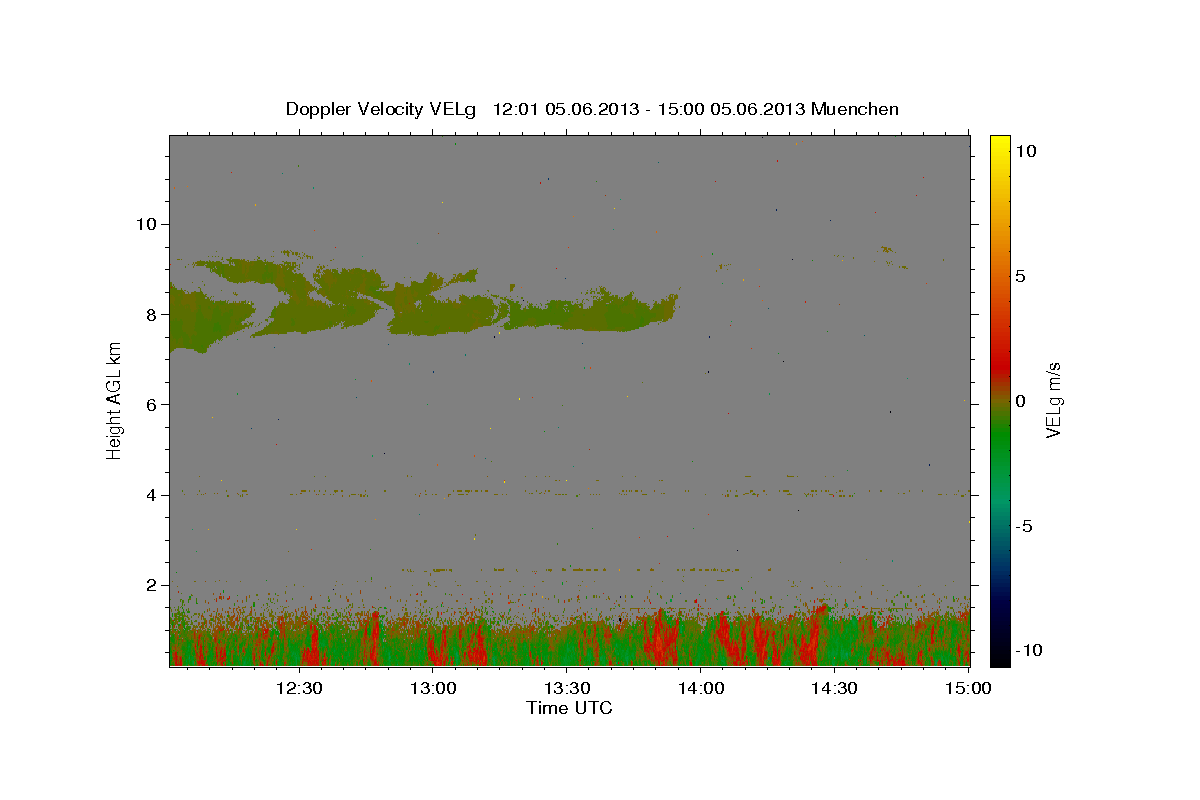Click the yellow top of the colorbar
1200x800 pixels.
click(999, 142)
